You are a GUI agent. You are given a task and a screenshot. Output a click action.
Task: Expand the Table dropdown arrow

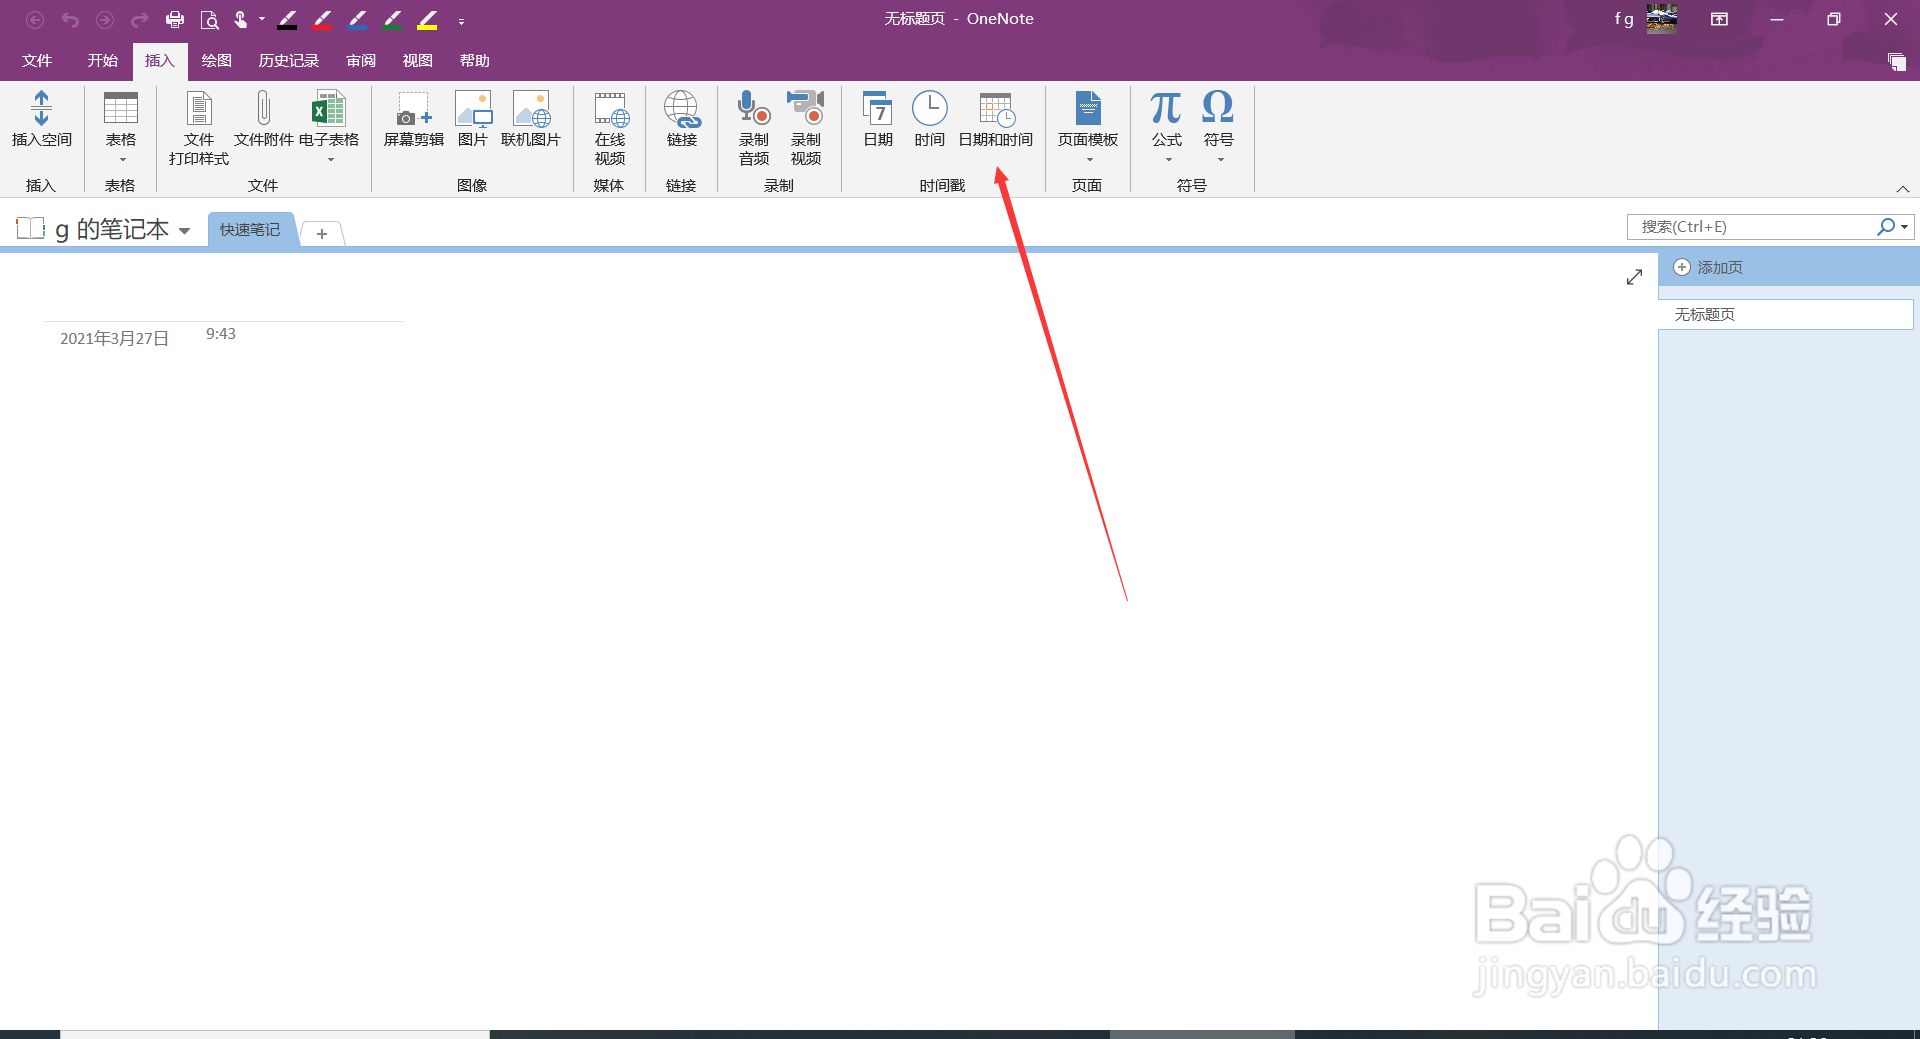click(122, 160)
